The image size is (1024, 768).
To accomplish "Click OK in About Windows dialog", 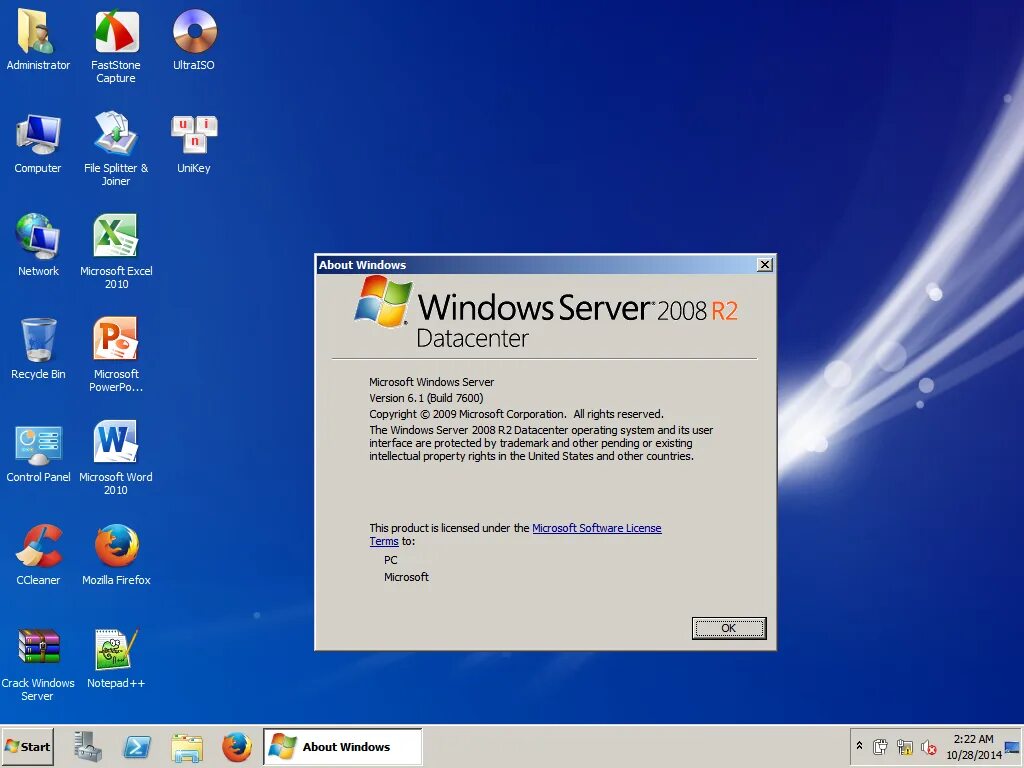I will click(x=729, y=628).
